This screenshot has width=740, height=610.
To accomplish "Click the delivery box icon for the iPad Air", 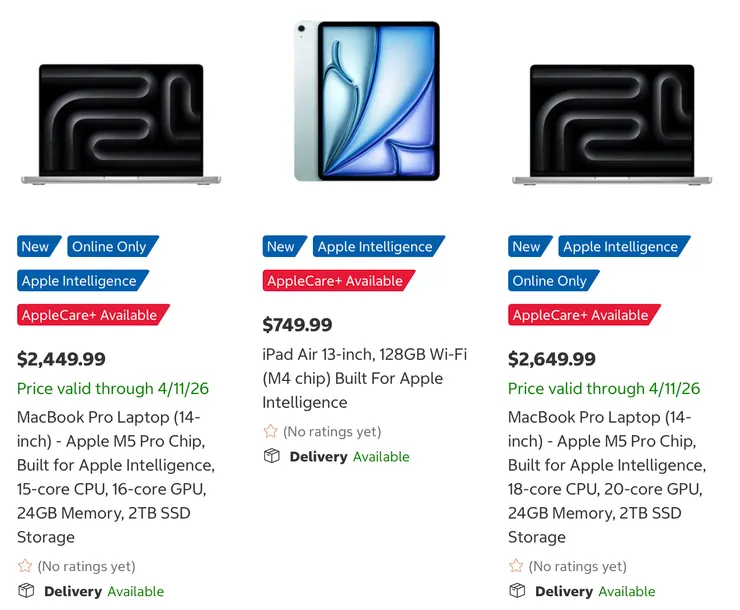I will point(271,457).
